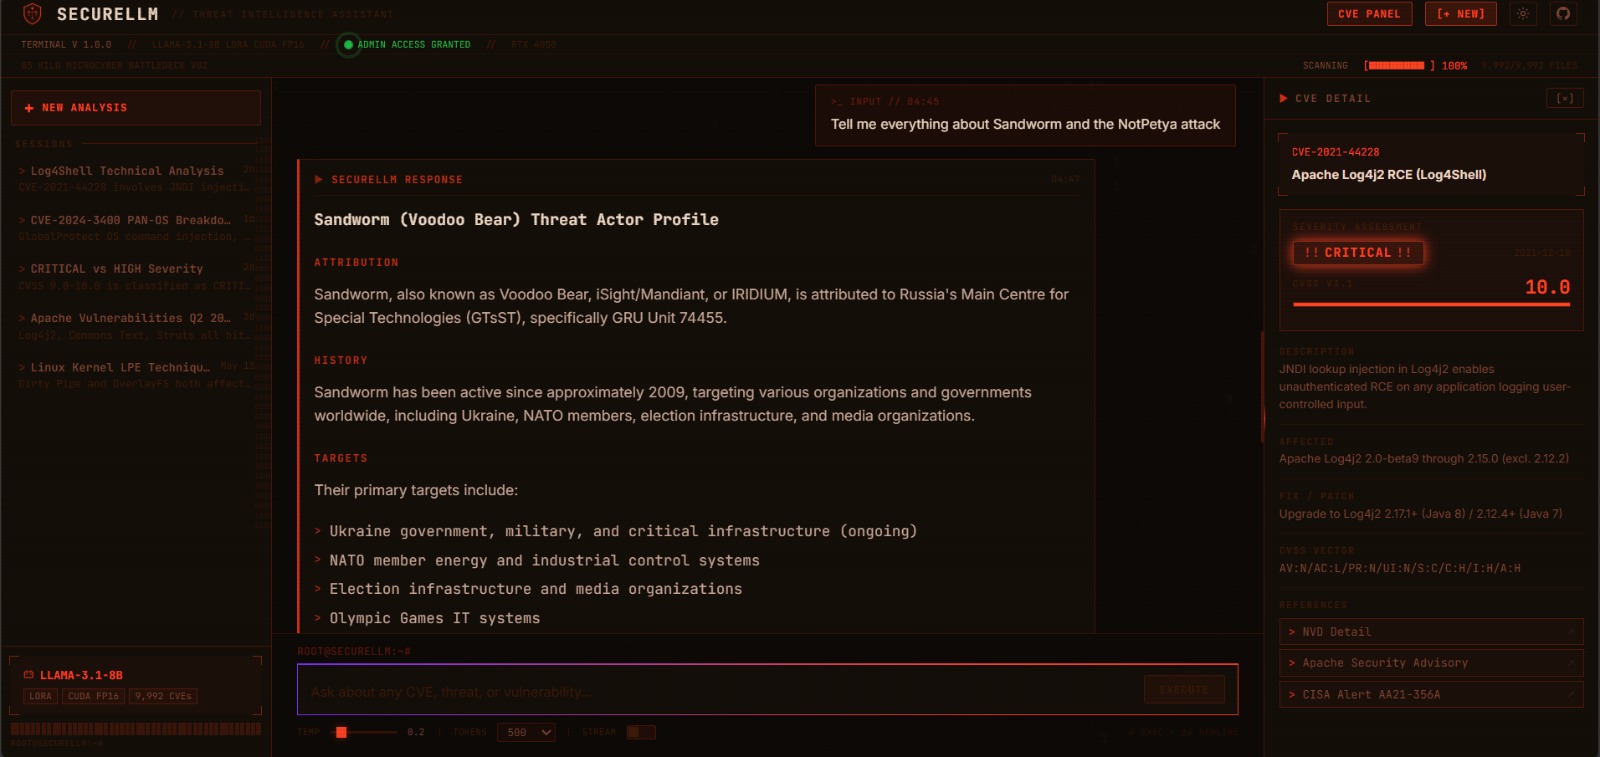Click the [+ NEW] header button
This screenshot has width=1600, height=757.
click(1460, 14)
